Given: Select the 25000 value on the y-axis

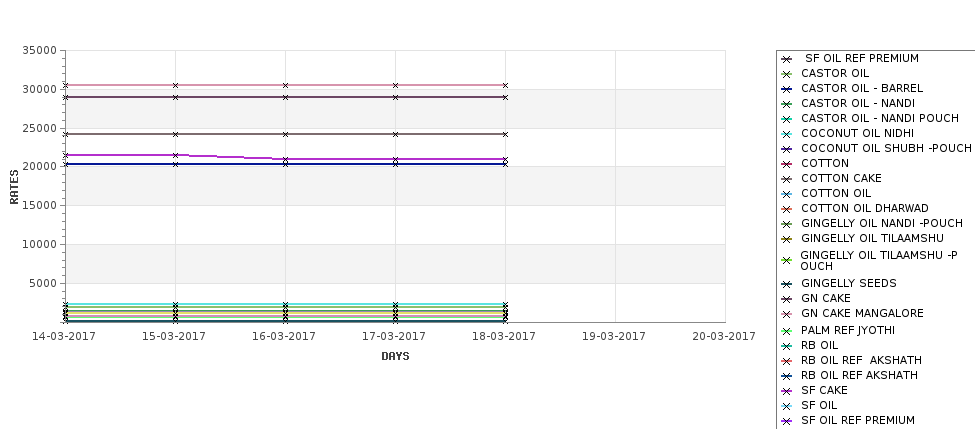Looking at the screenshot, I should click(39, 128).
